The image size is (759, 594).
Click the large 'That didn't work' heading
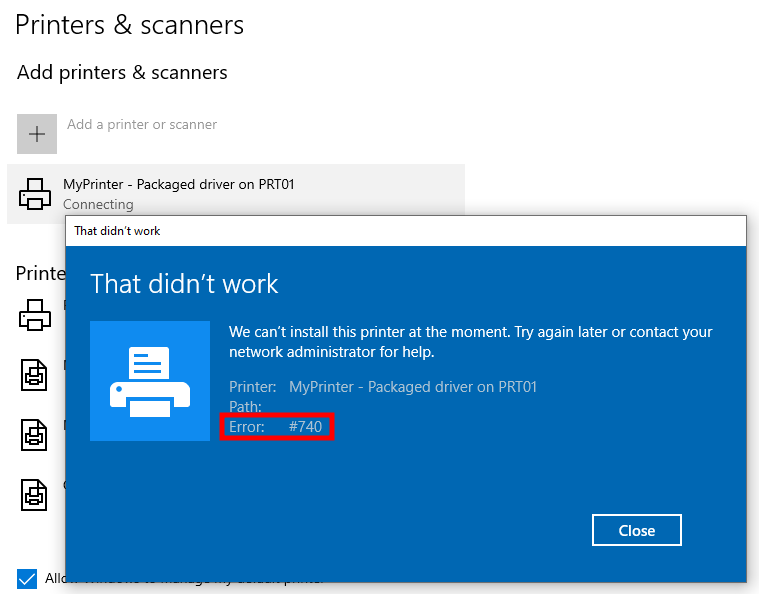tap(184, 283)
